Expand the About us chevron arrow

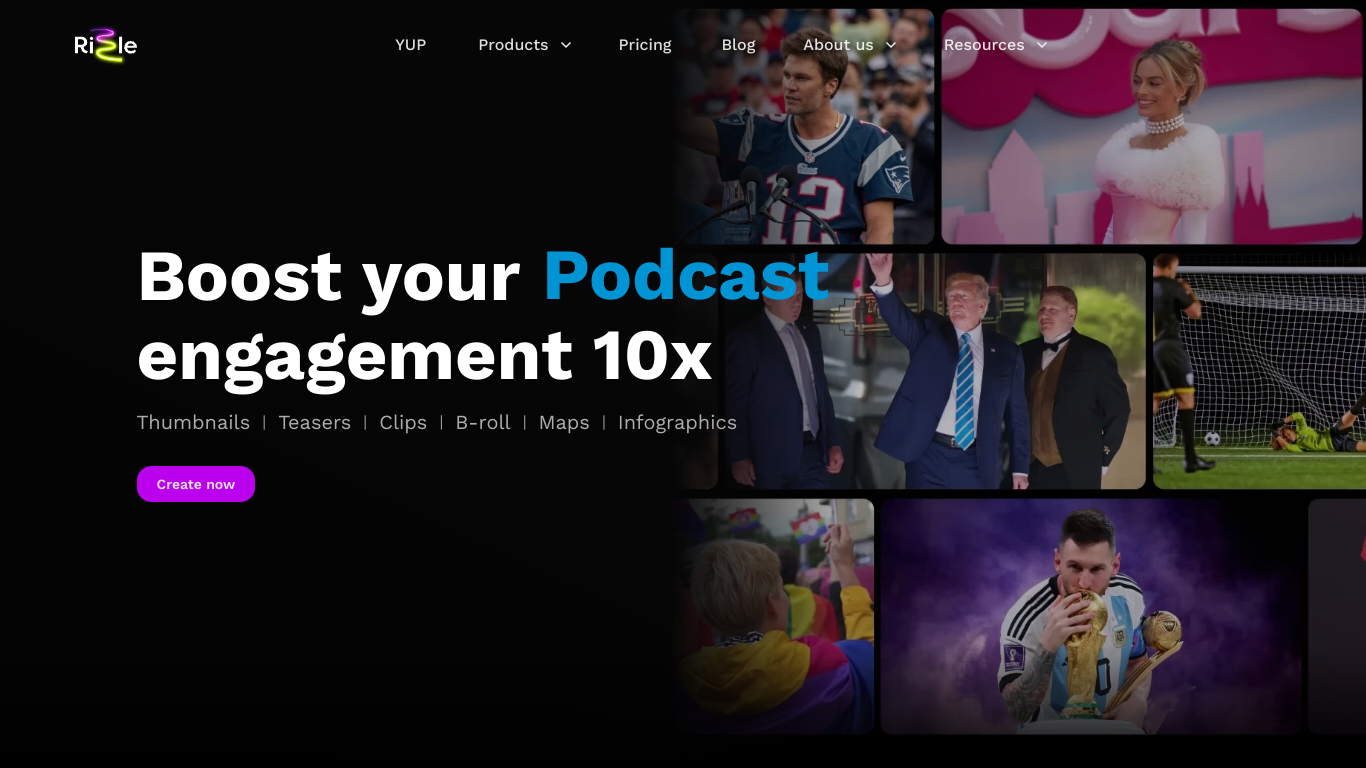[x=891, y=45]
